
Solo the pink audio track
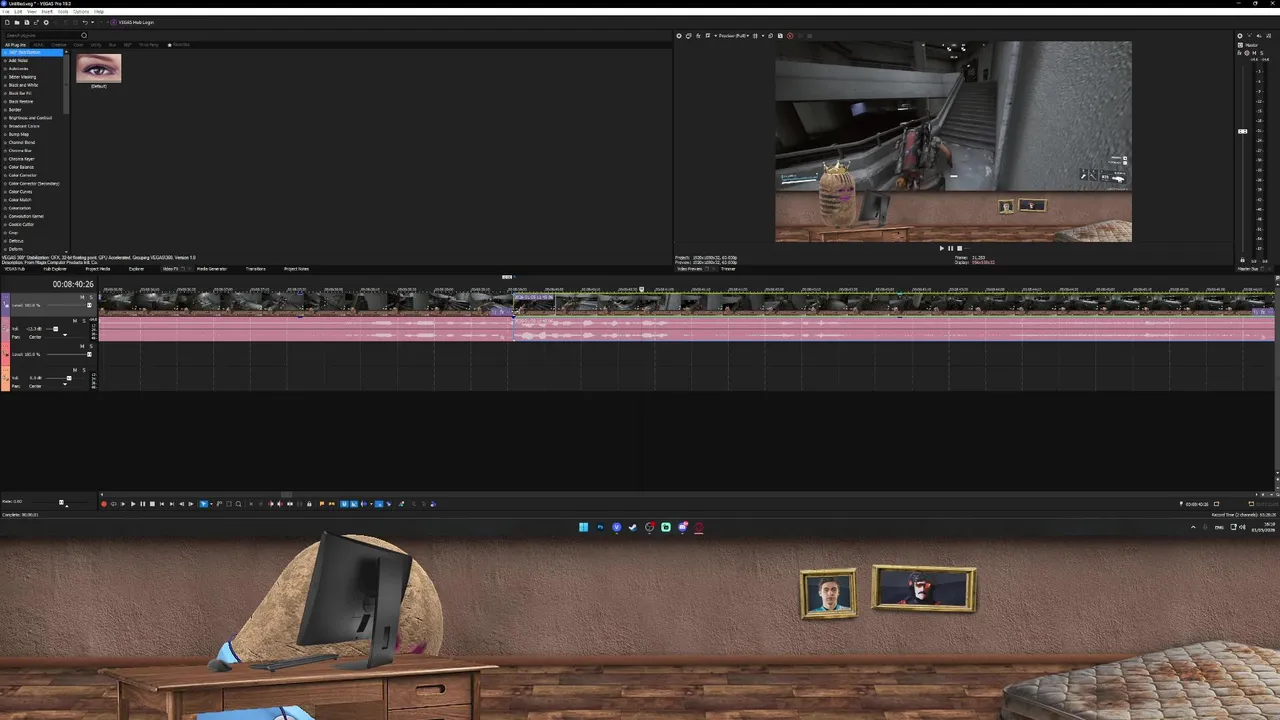coord(84,321)
